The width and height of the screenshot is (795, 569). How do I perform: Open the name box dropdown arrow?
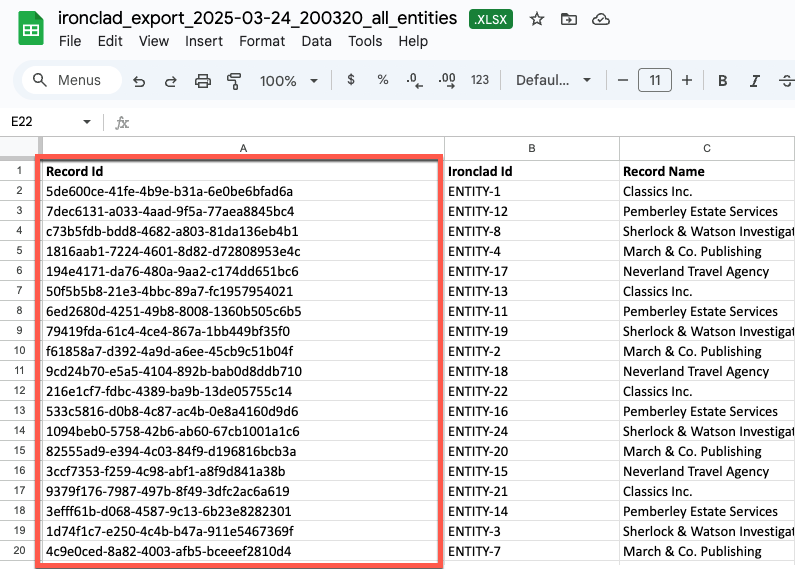pos(87,122)
